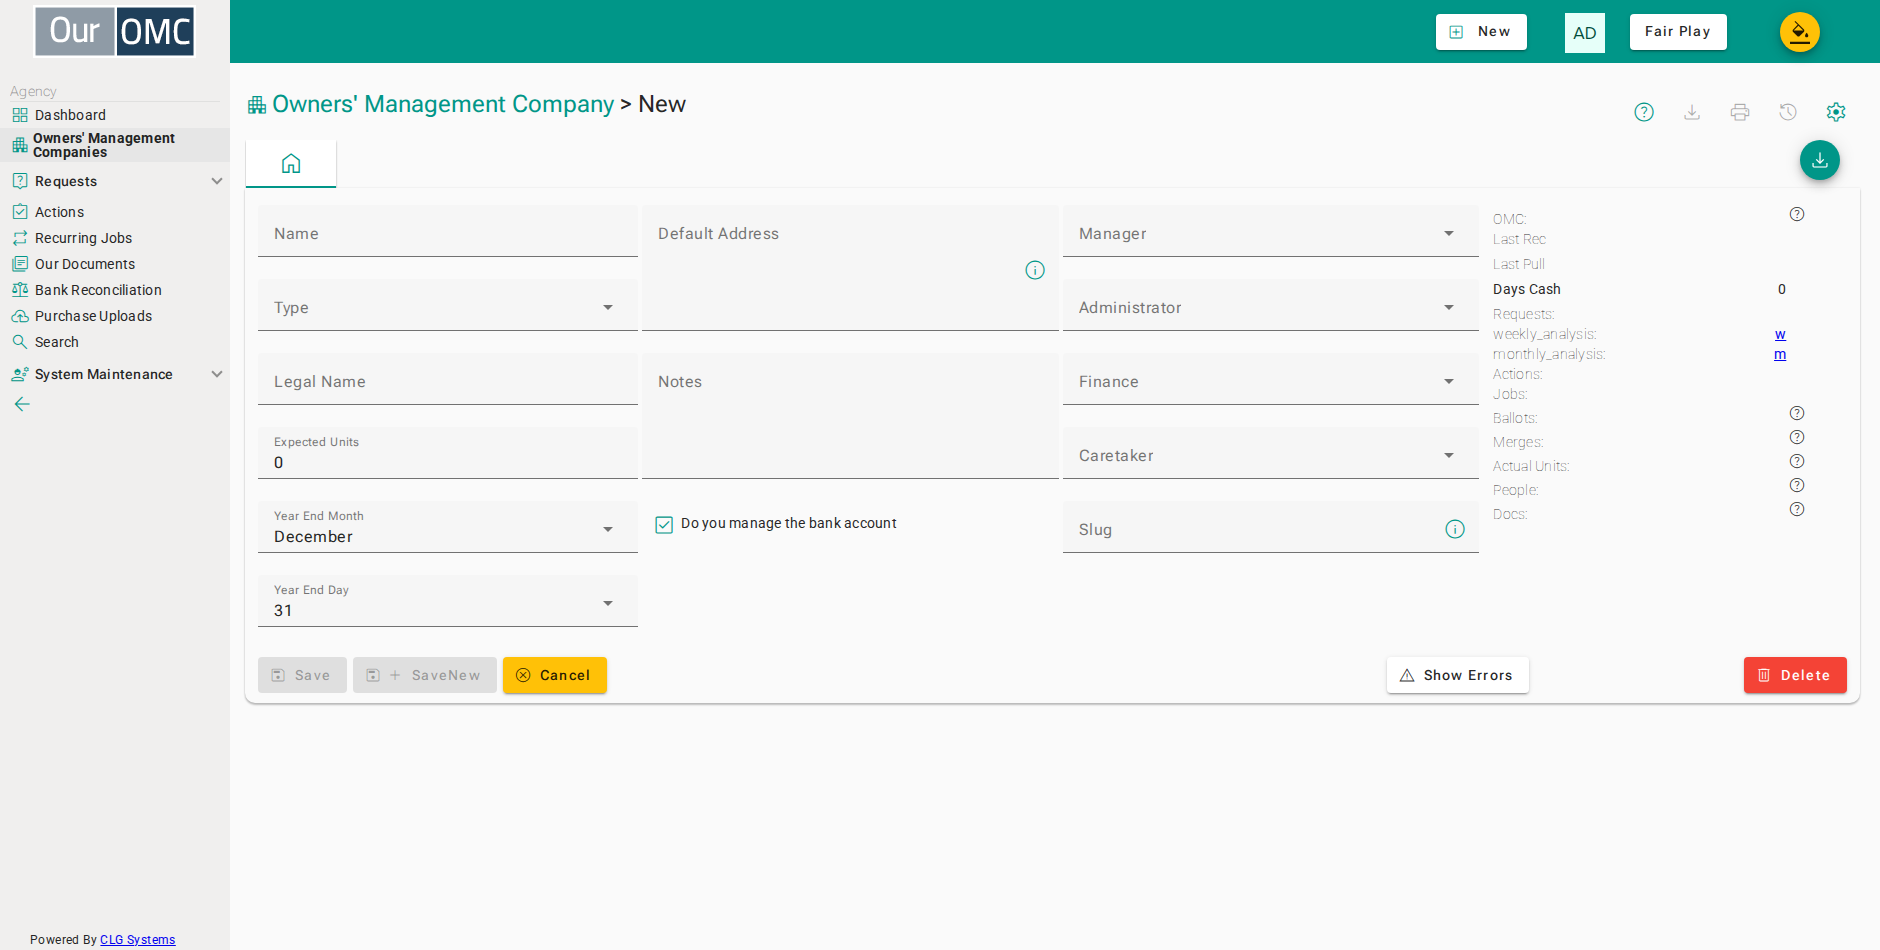Click the Legal Name input field
This screenshot has height=950, width=1880.
448,380
